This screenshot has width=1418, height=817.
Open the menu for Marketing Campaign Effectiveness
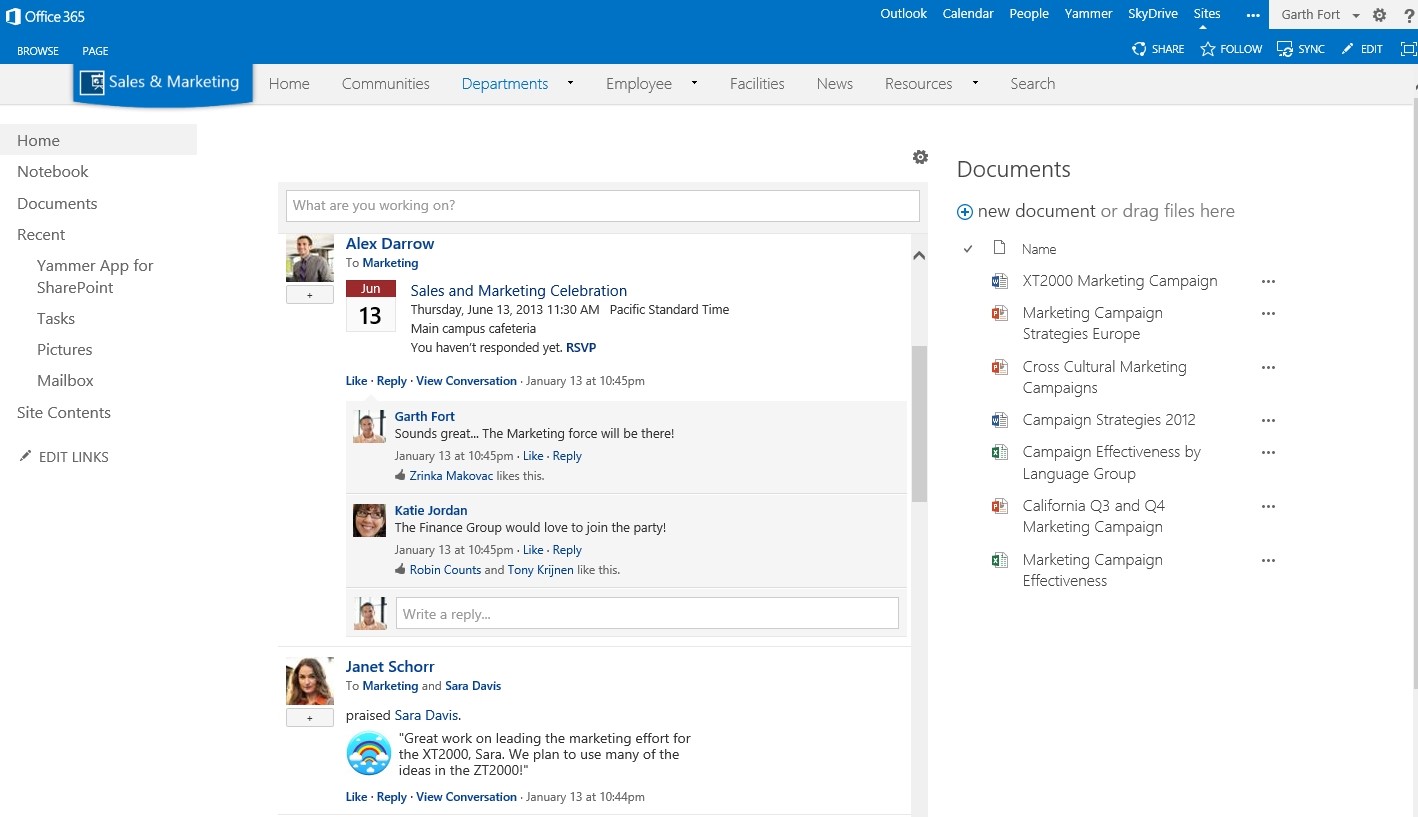[x=1268, y=560]
